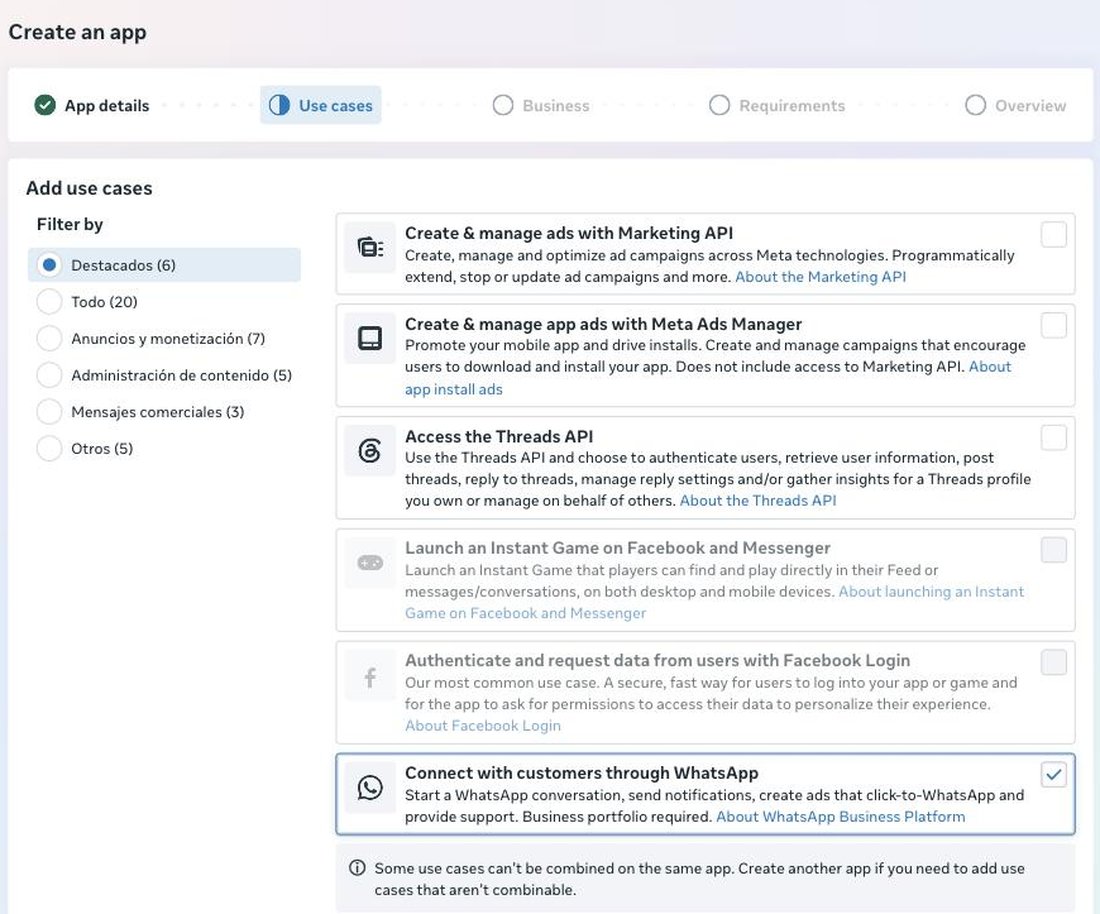This screenshot has width=1100, height=914.
Task: Click Authenticate and request data with Facebook Login title
Action: click(x=657, y=661)
